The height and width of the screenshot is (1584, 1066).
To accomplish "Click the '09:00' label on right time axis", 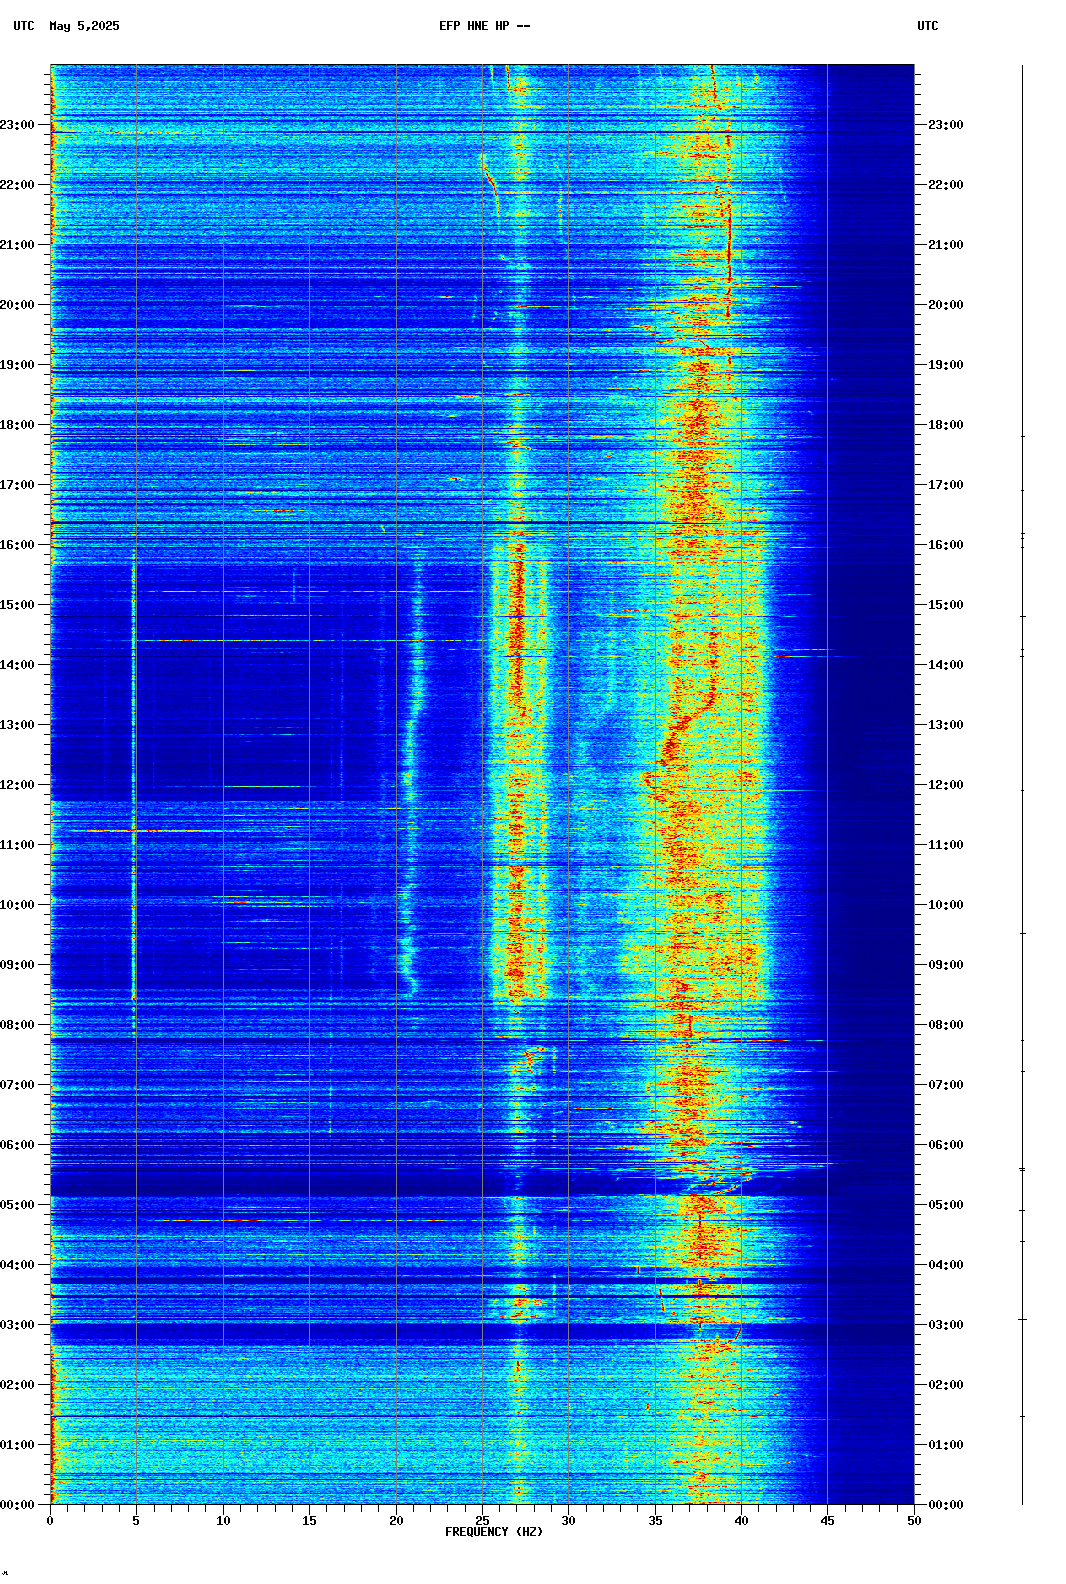I will pos(946,965).
